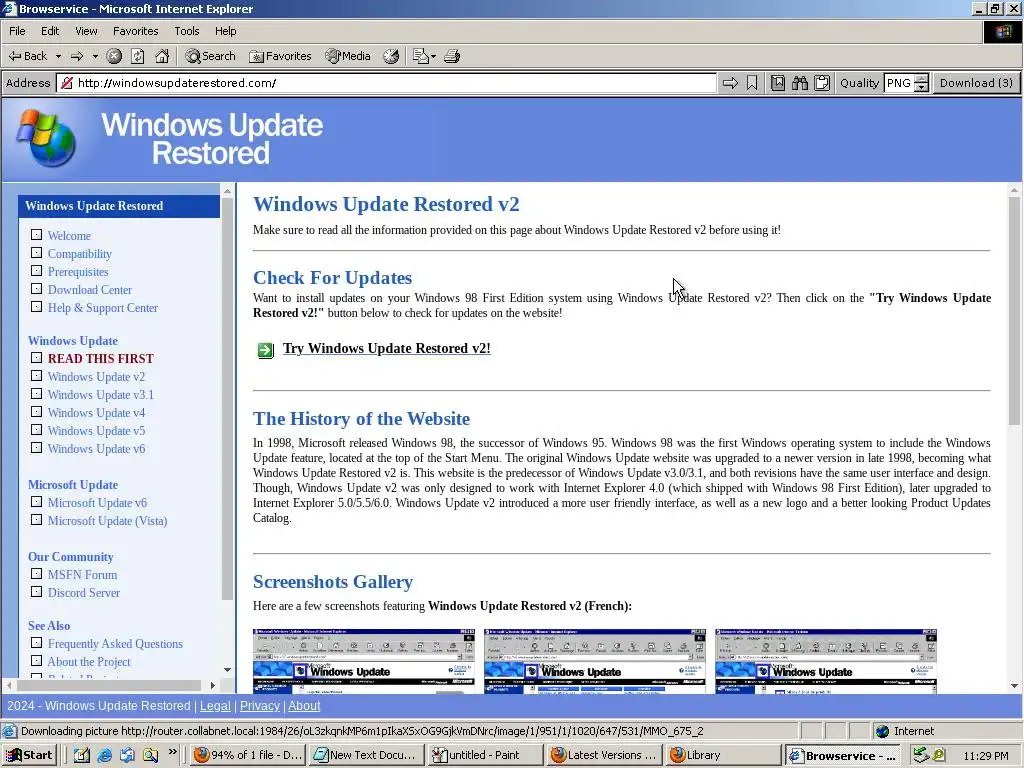The image size is (1024, 768).
Task: Refresh the page with the Refresh icon
Action: (x=138, y=56)
